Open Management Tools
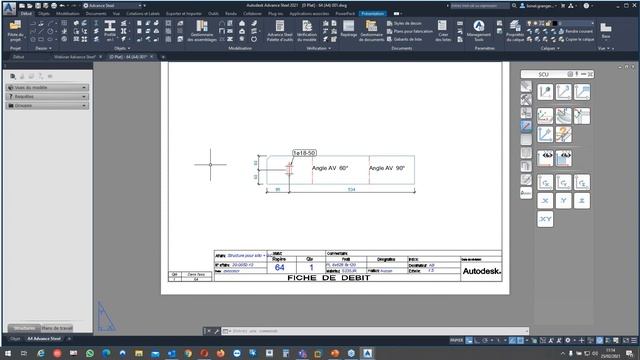640x360 pixels. click(x=478, y=31)
